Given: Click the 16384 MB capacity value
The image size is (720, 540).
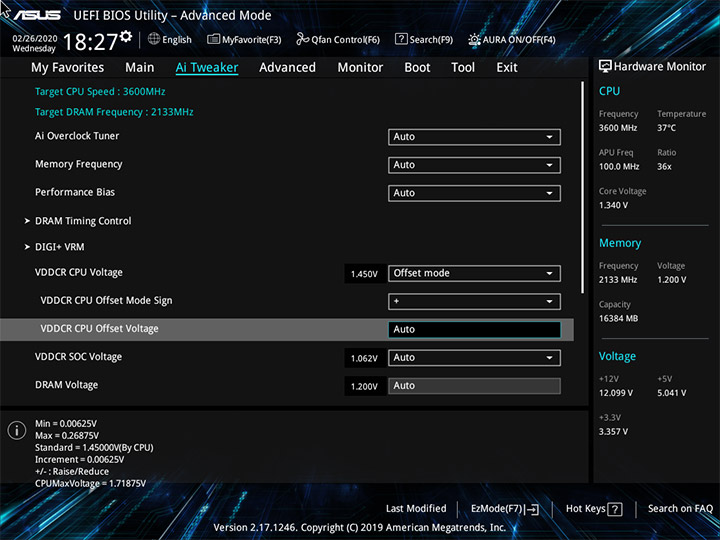Looking at the screenshot, I should click(x=619, y=318).
